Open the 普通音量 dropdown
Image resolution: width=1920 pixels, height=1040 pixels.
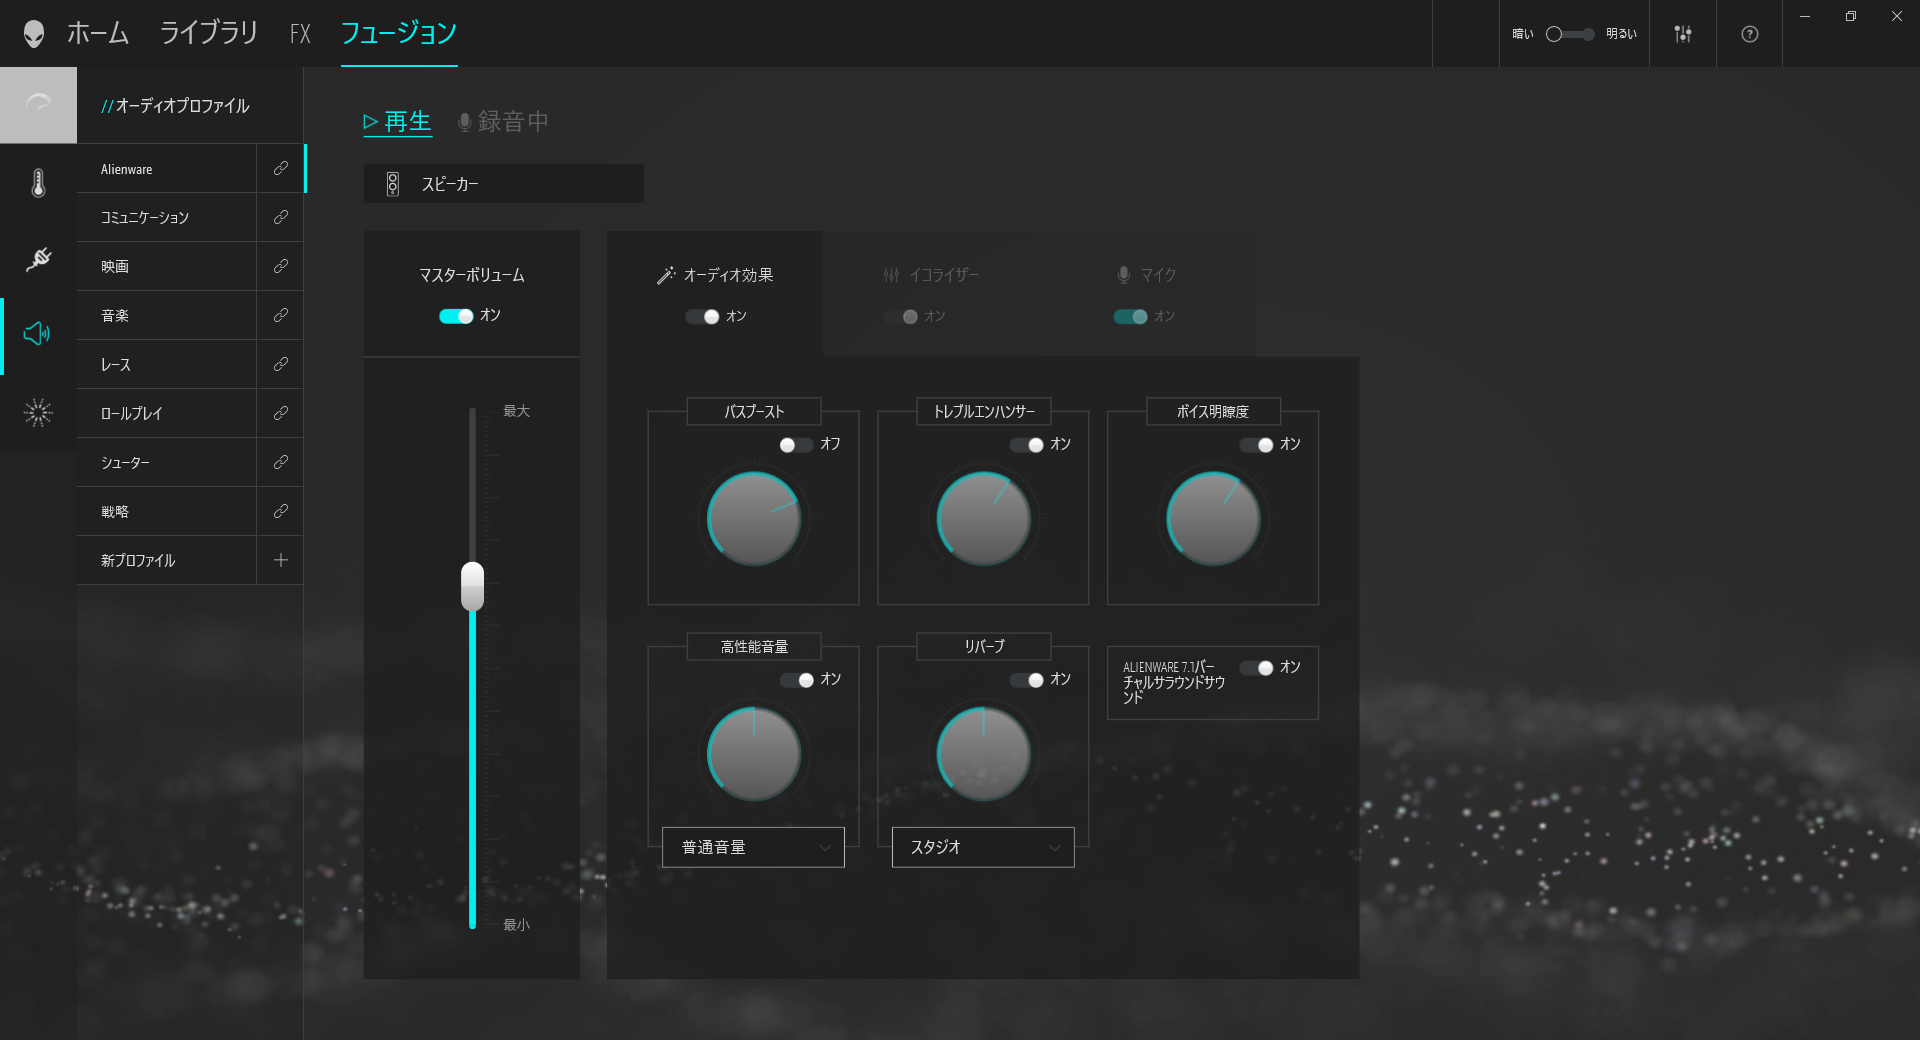752,847
